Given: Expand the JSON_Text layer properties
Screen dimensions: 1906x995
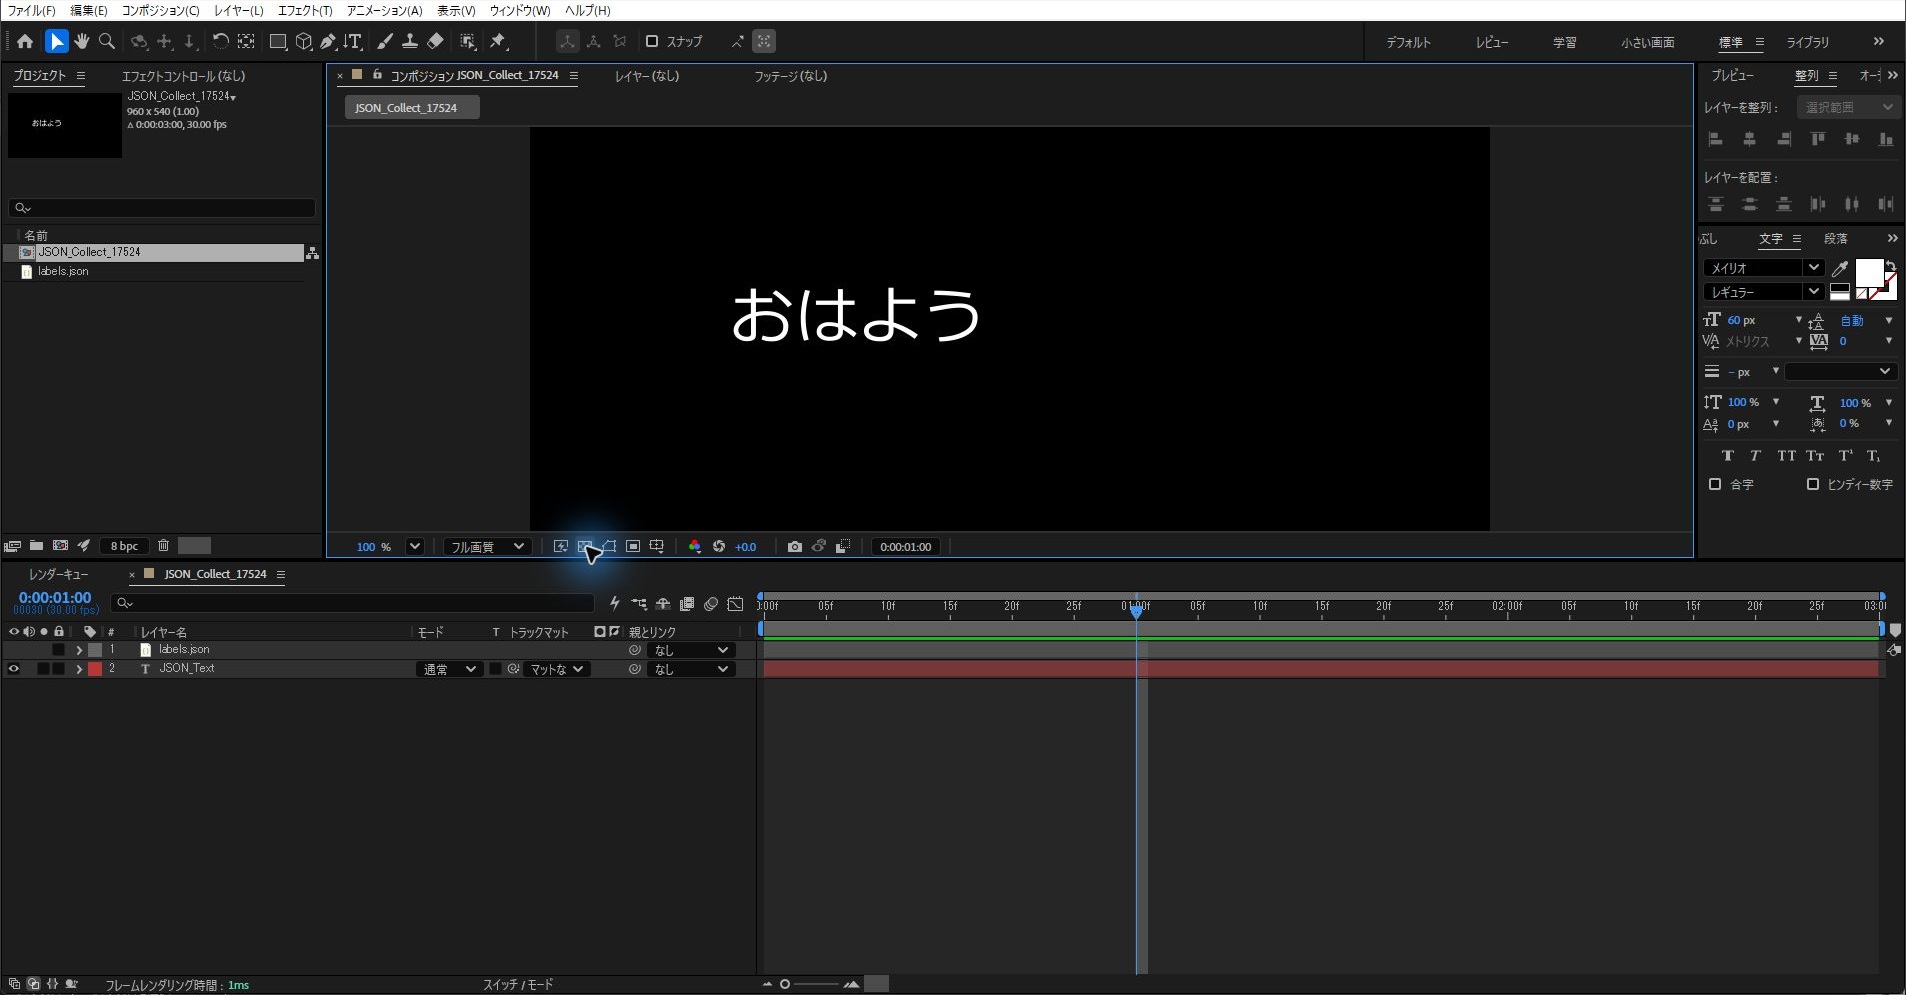Looking at the screenshot, I should tap(79, 669).
